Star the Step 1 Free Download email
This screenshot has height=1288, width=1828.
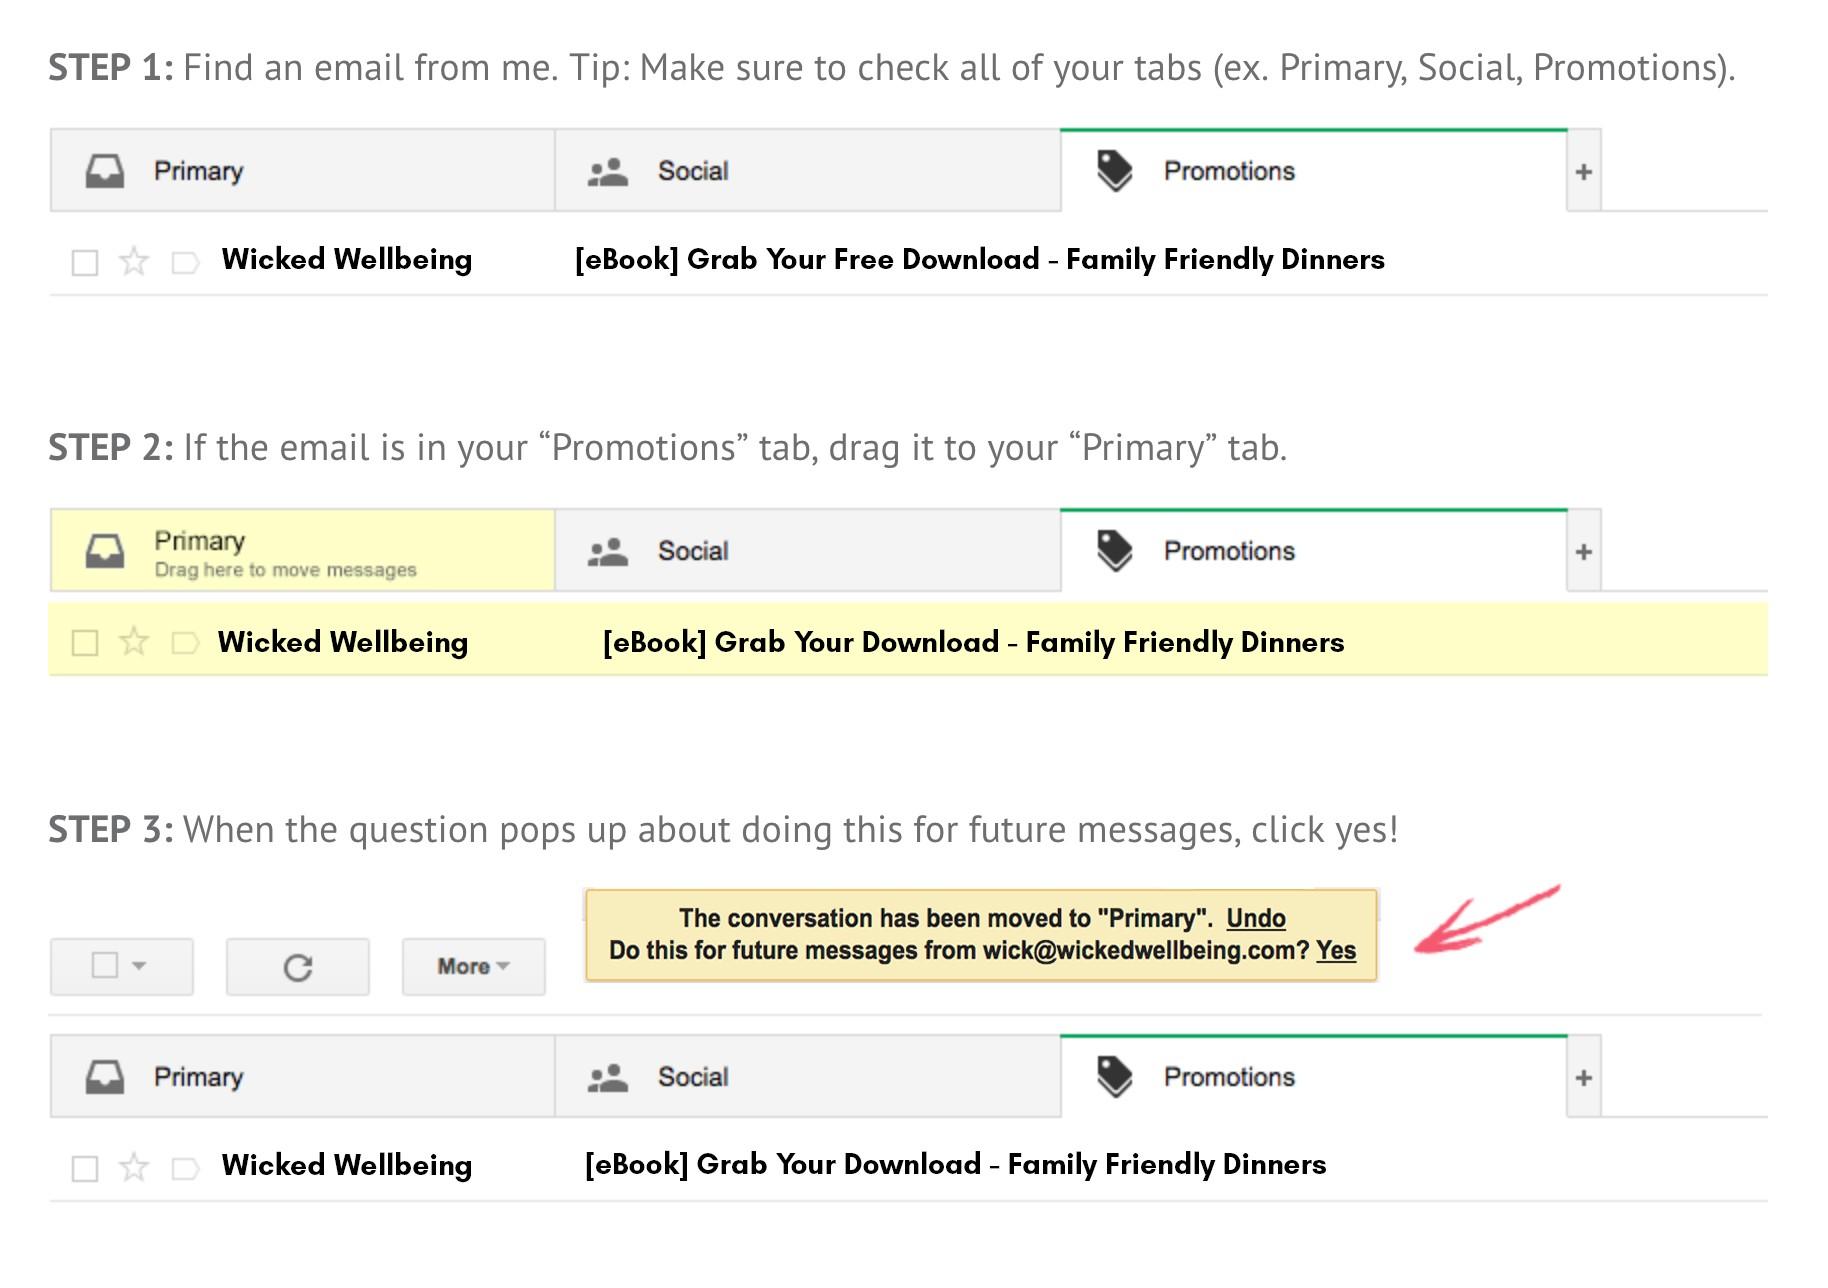134,262
